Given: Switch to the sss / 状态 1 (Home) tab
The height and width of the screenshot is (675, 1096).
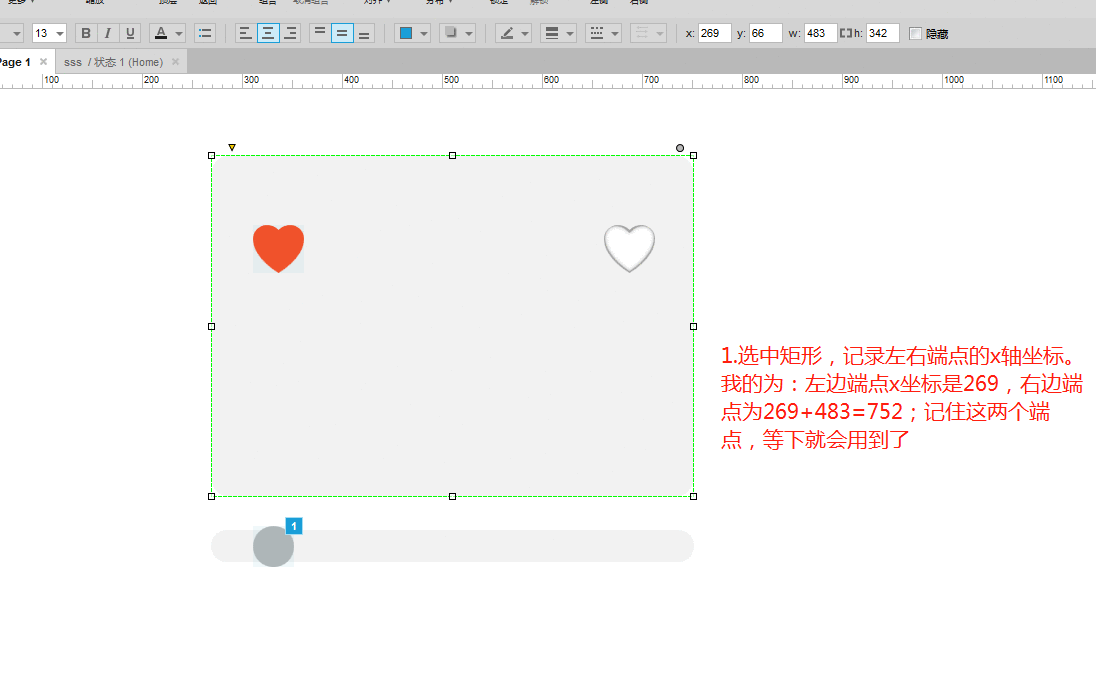Looking at the screenshot, I should (x=113, y=61).
